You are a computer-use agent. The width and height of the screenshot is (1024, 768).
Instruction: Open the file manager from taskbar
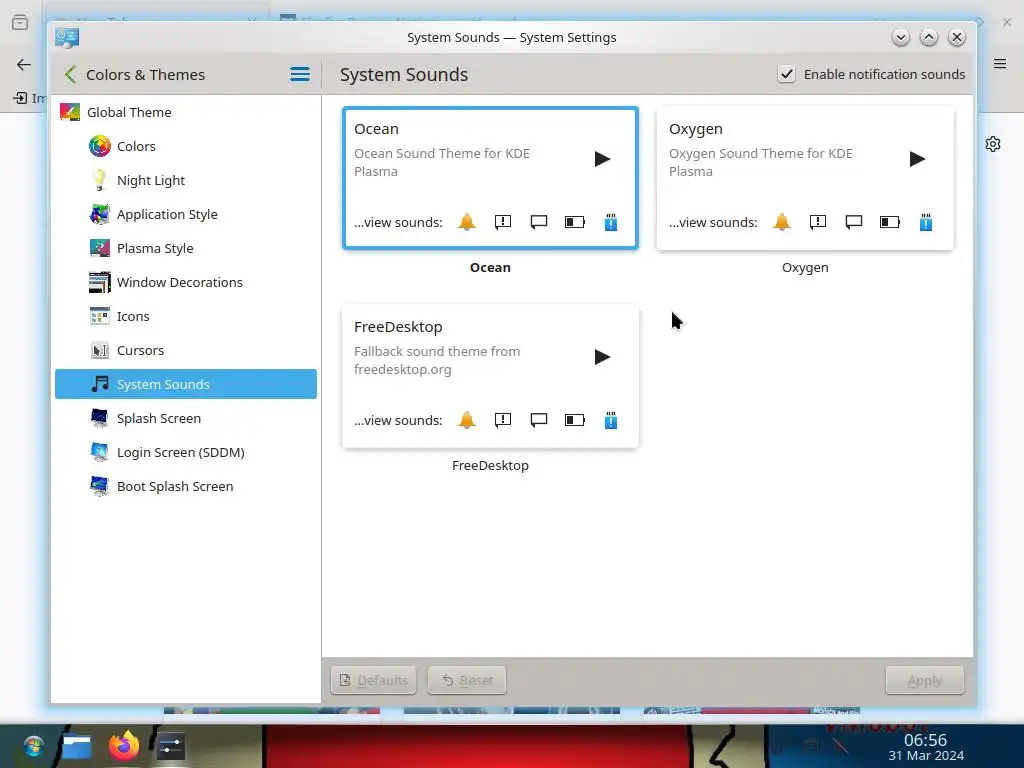pyautogui.click(x=76, y=746)
